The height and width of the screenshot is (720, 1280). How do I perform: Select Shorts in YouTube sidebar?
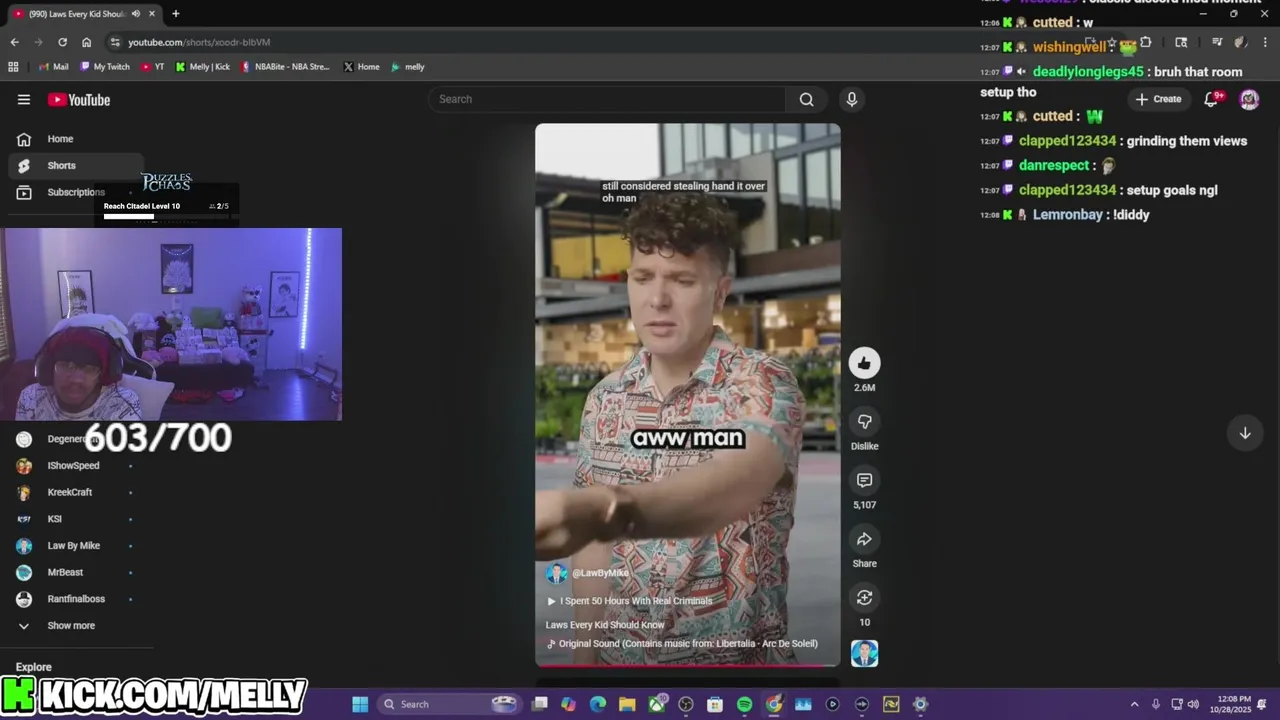click(x=76, y=165)
